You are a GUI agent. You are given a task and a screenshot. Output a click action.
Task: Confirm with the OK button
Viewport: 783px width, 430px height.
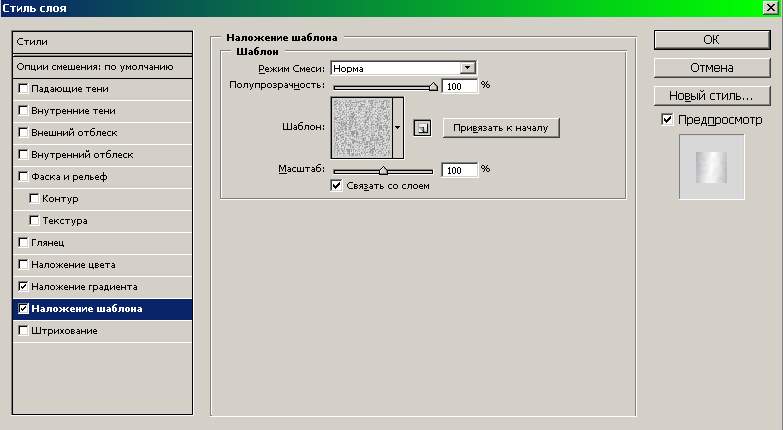pos(712,40)
